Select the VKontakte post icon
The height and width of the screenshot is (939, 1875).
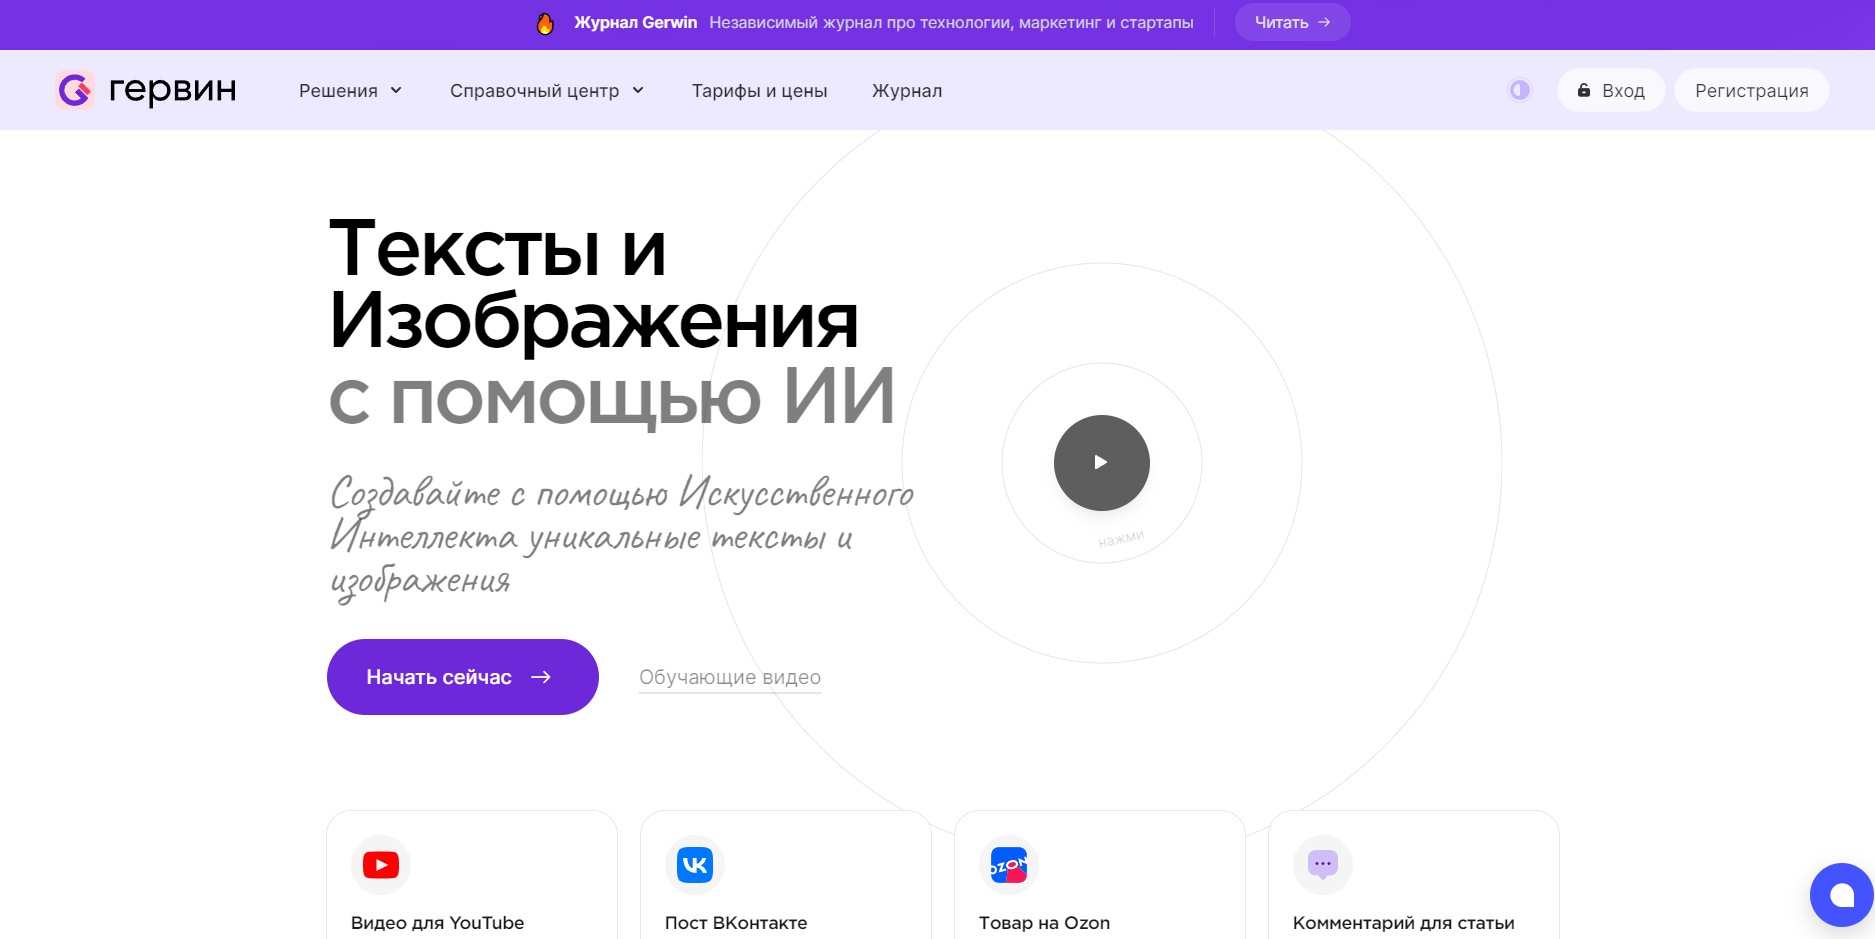pos(695,865)
